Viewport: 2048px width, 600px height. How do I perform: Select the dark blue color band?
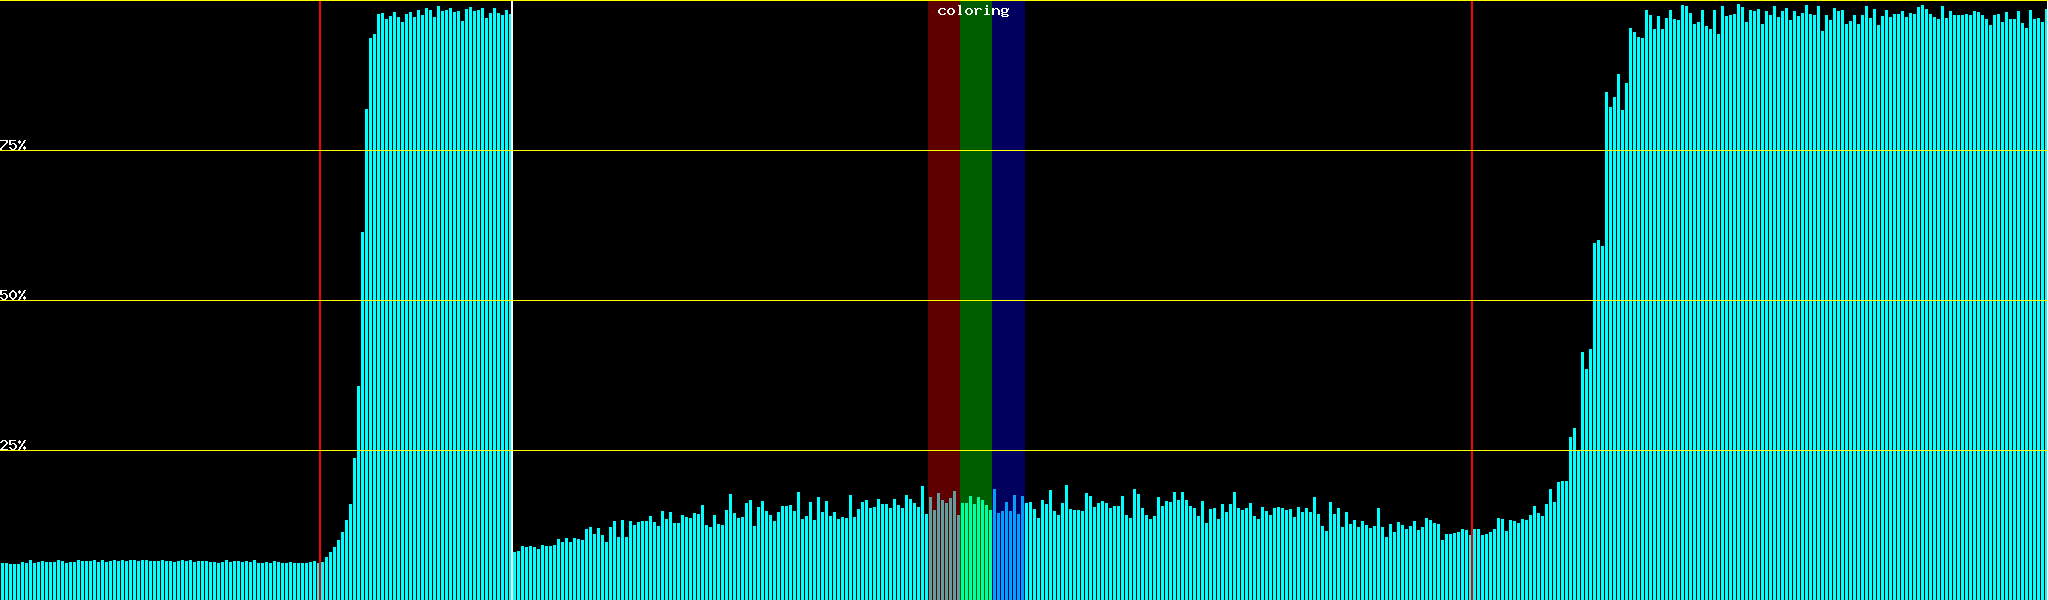pyautogui.click(x=1008, y=250)
